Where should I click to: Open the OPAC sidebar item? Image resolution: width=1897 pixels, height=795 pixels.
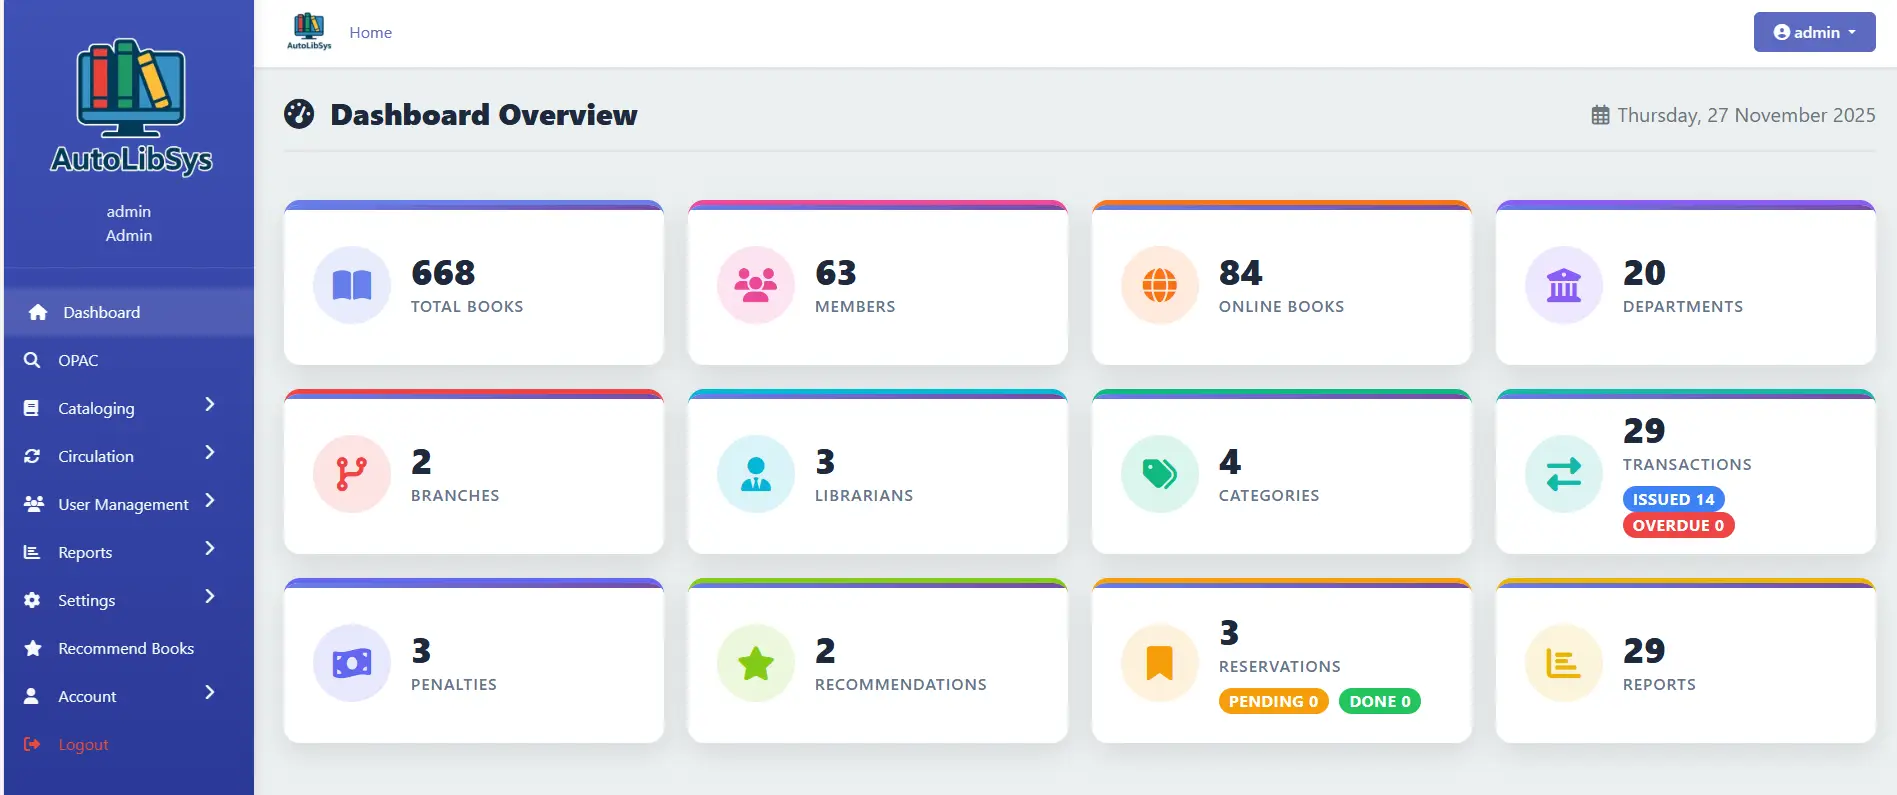(78, 360)
